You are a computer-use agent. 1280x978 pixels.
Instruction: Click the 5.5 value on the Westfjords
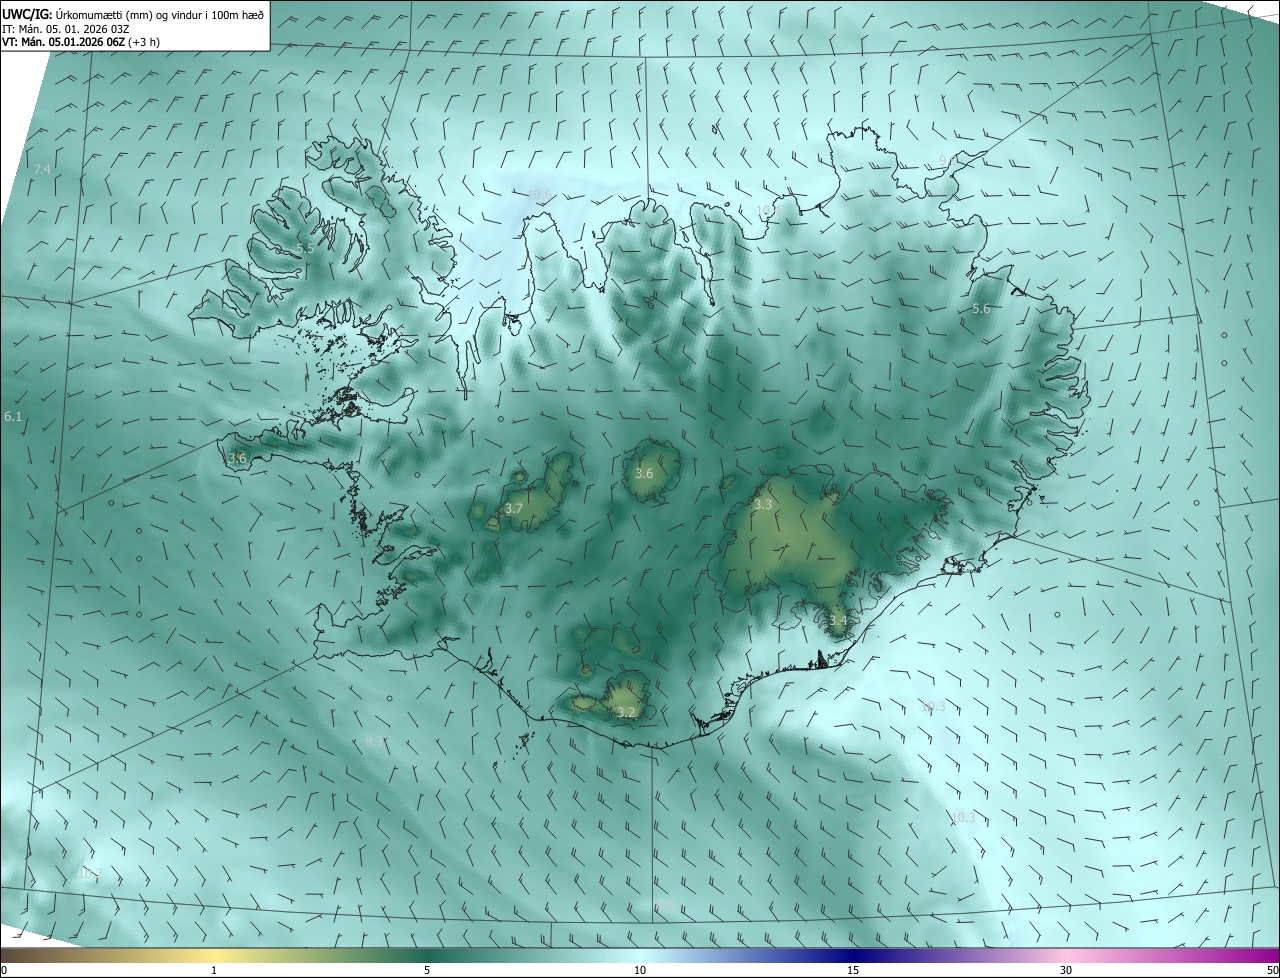pos(306,248)
